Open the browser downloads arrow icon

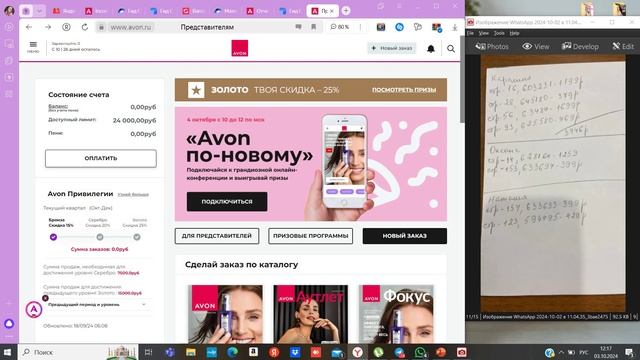click(454, 27)
